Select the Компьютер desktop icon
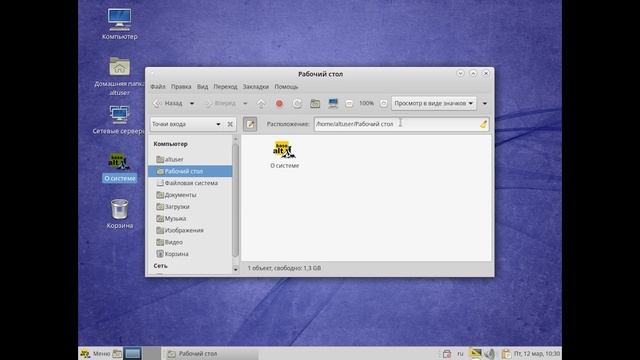This screenshot has width=640, height=360. [x=120, y=24]
